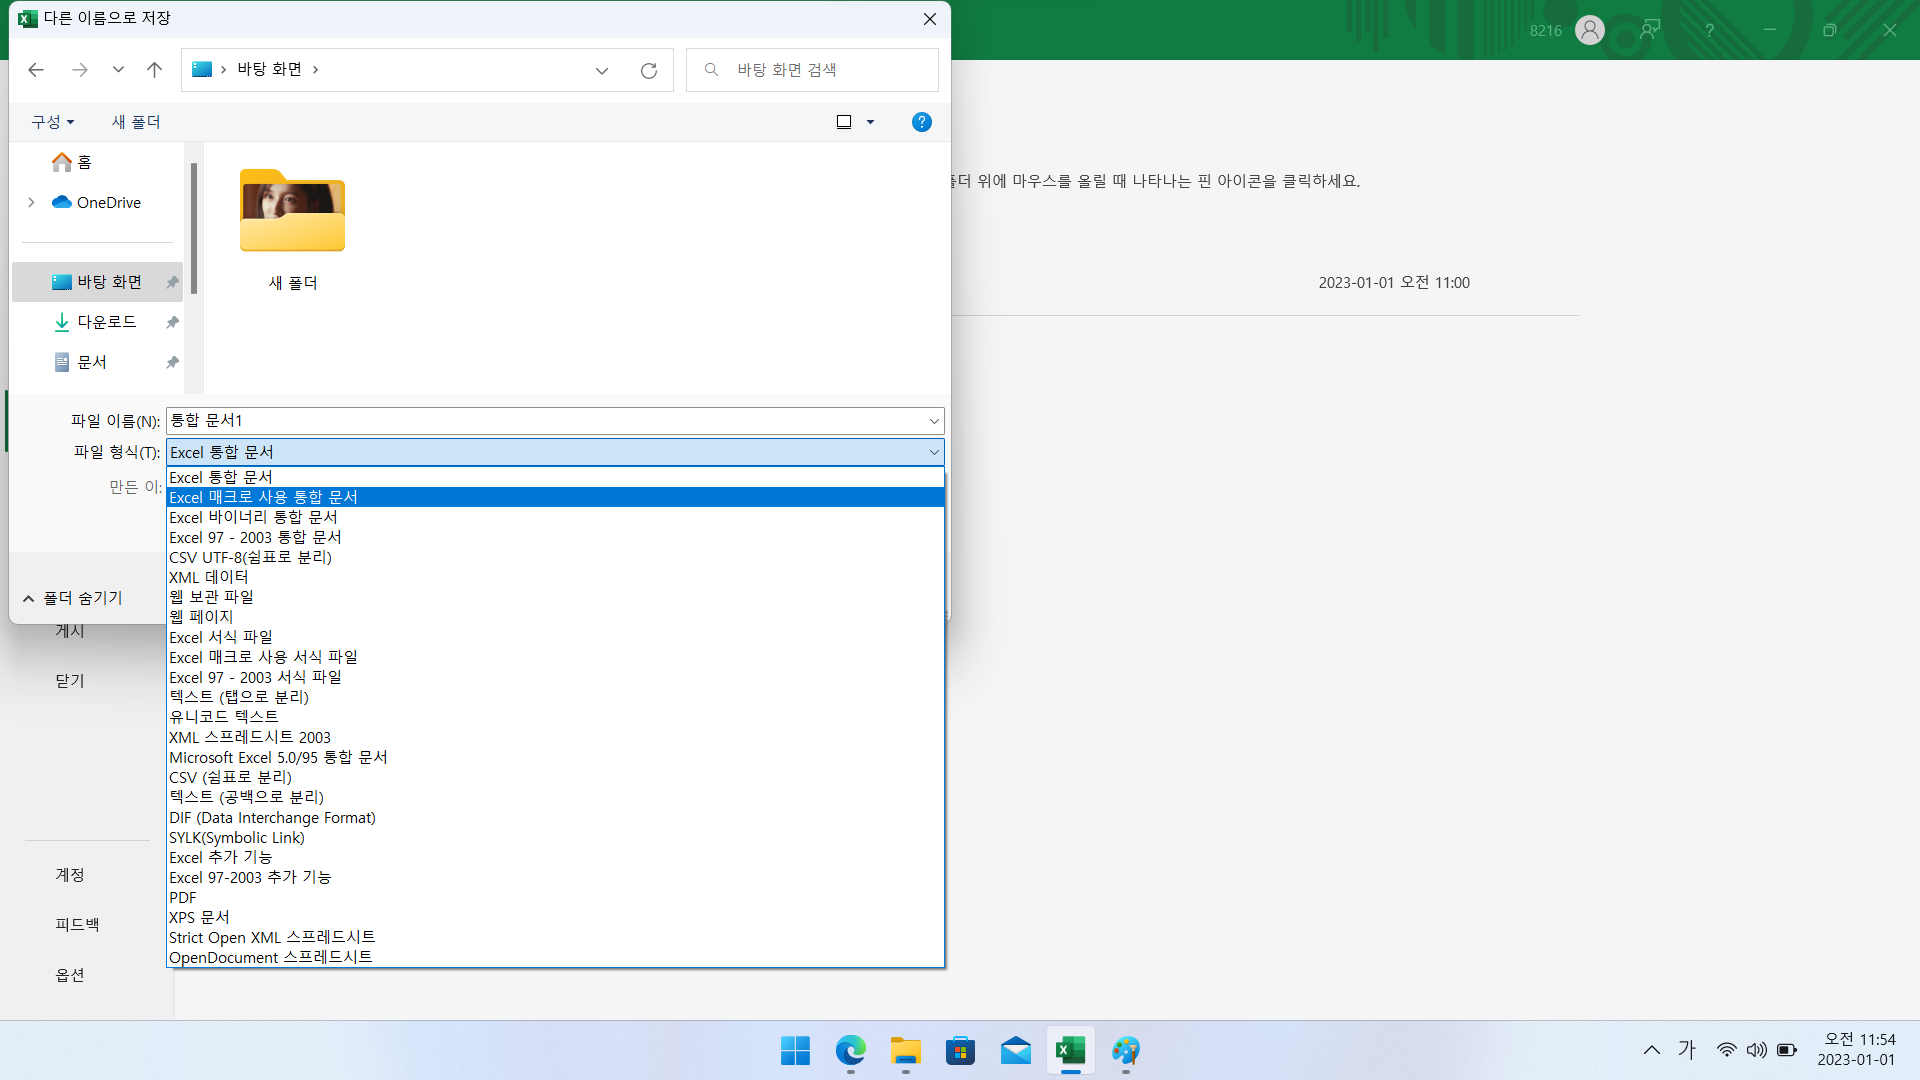Open the 구성 dropdown menu
The width and height of the screenshot is (1920, 1080).
[x=52, y=122]
